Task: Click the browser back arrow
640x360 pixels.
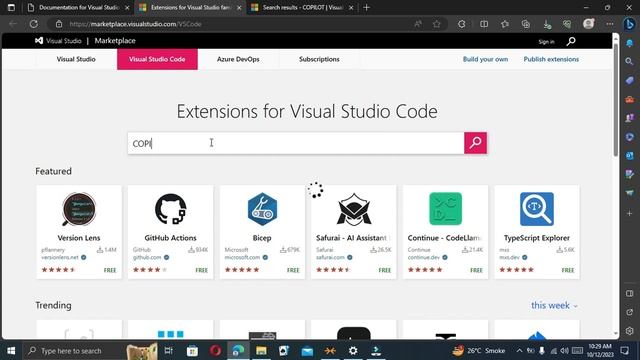Action: point(13,24)
